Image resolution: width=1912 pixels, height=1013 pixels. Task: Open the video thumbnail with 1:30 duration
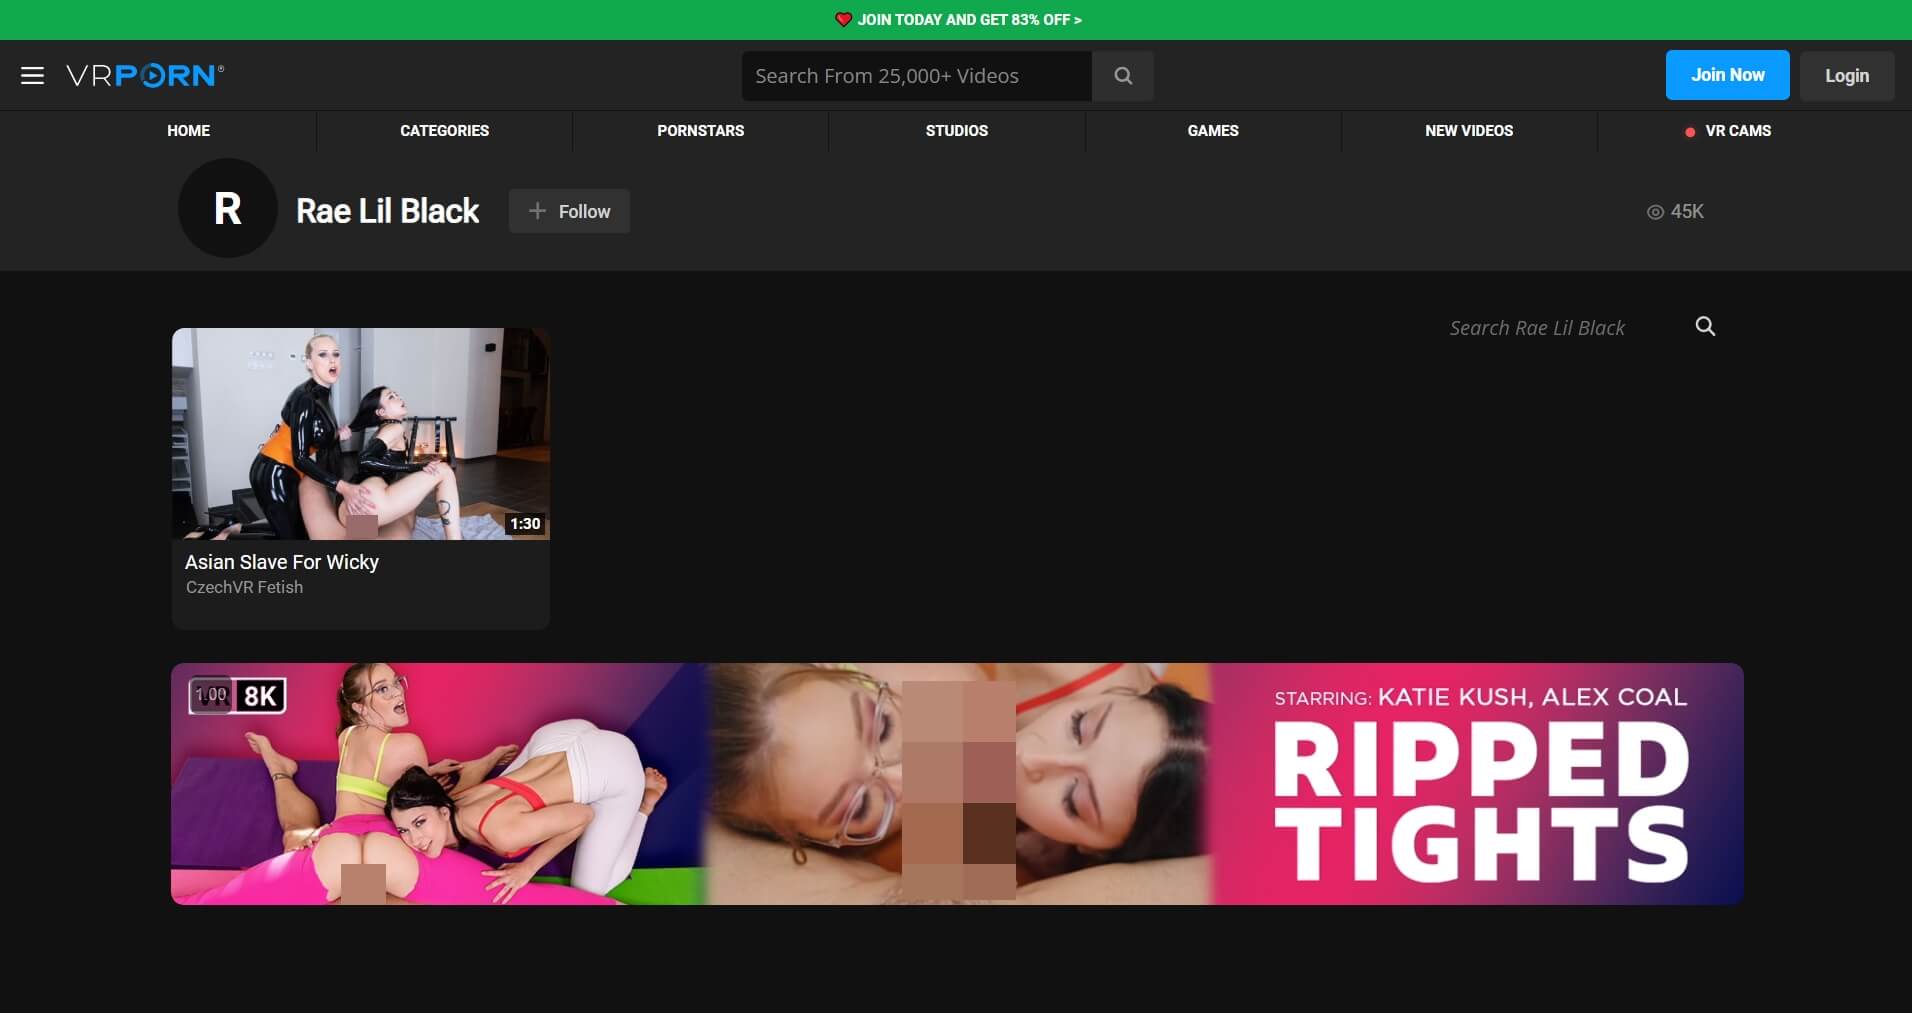[x=360, y=434]
